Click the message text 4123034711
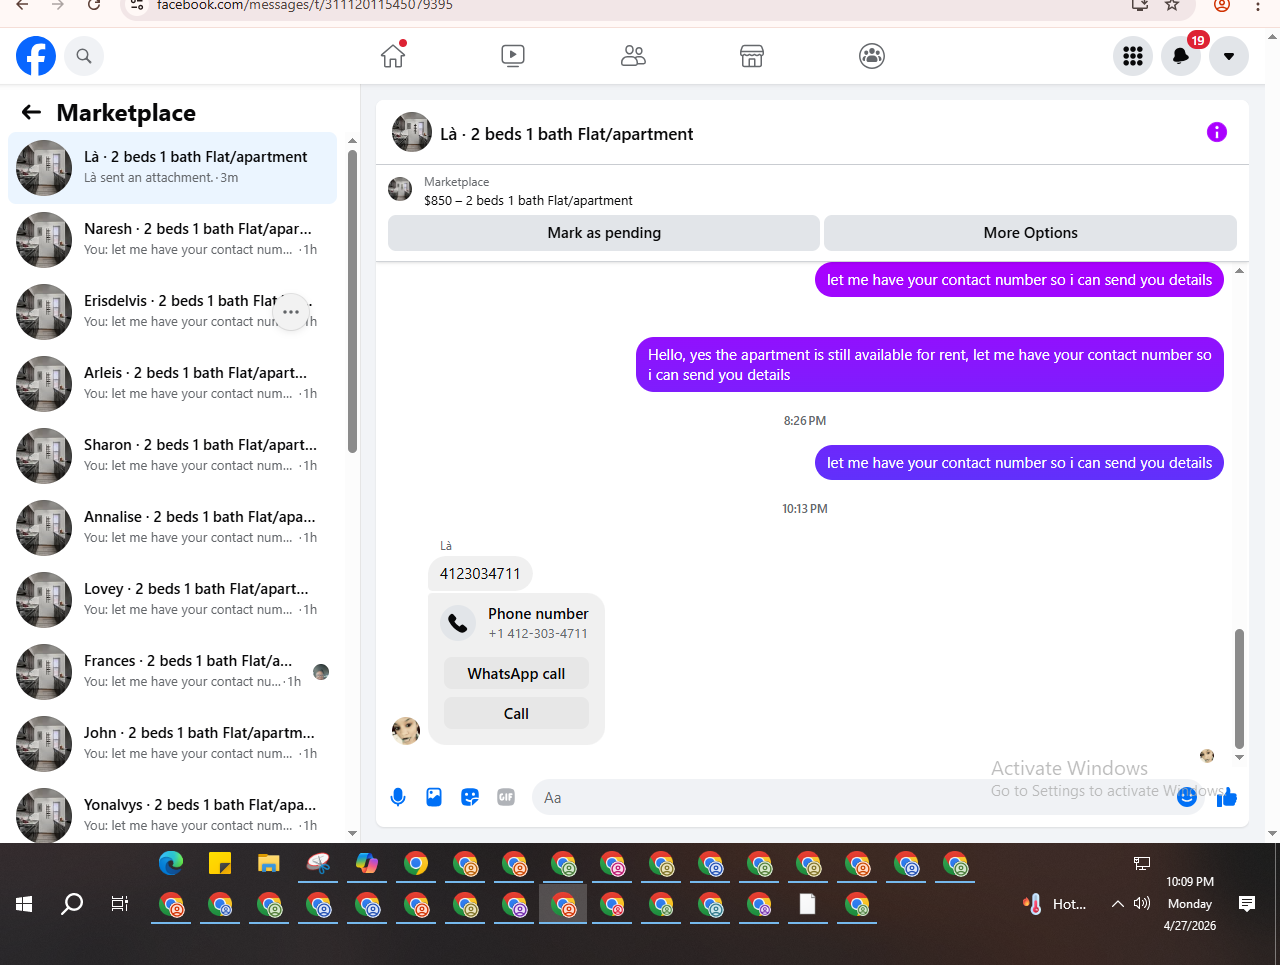 [480, 574]
